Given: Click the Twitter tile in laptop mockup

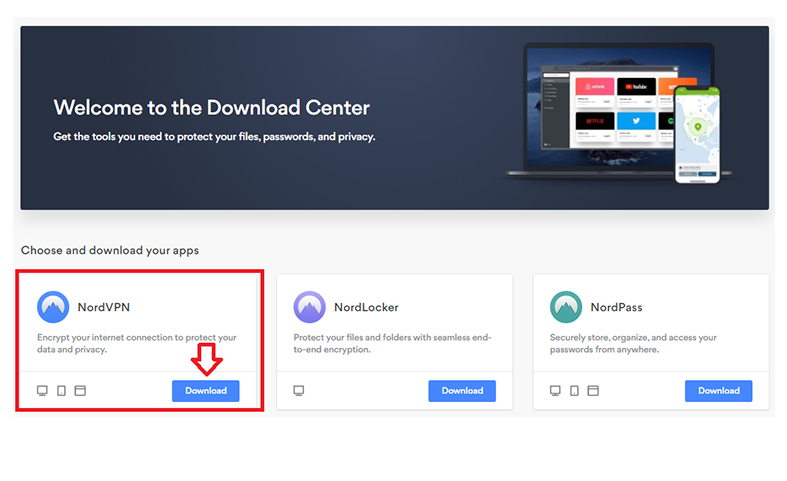Looking at the screenshot, I should [636, 125].
